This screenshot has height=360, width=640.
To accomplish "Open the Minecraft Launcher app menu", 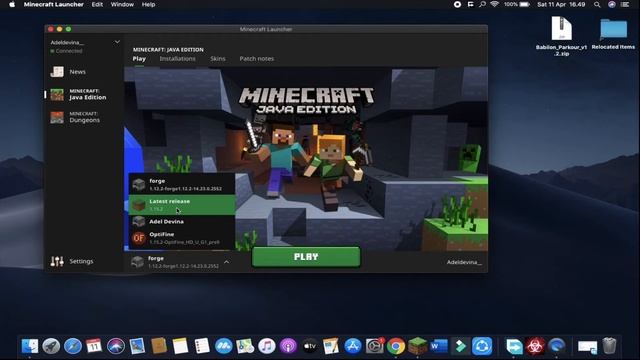I will (53, 4).
